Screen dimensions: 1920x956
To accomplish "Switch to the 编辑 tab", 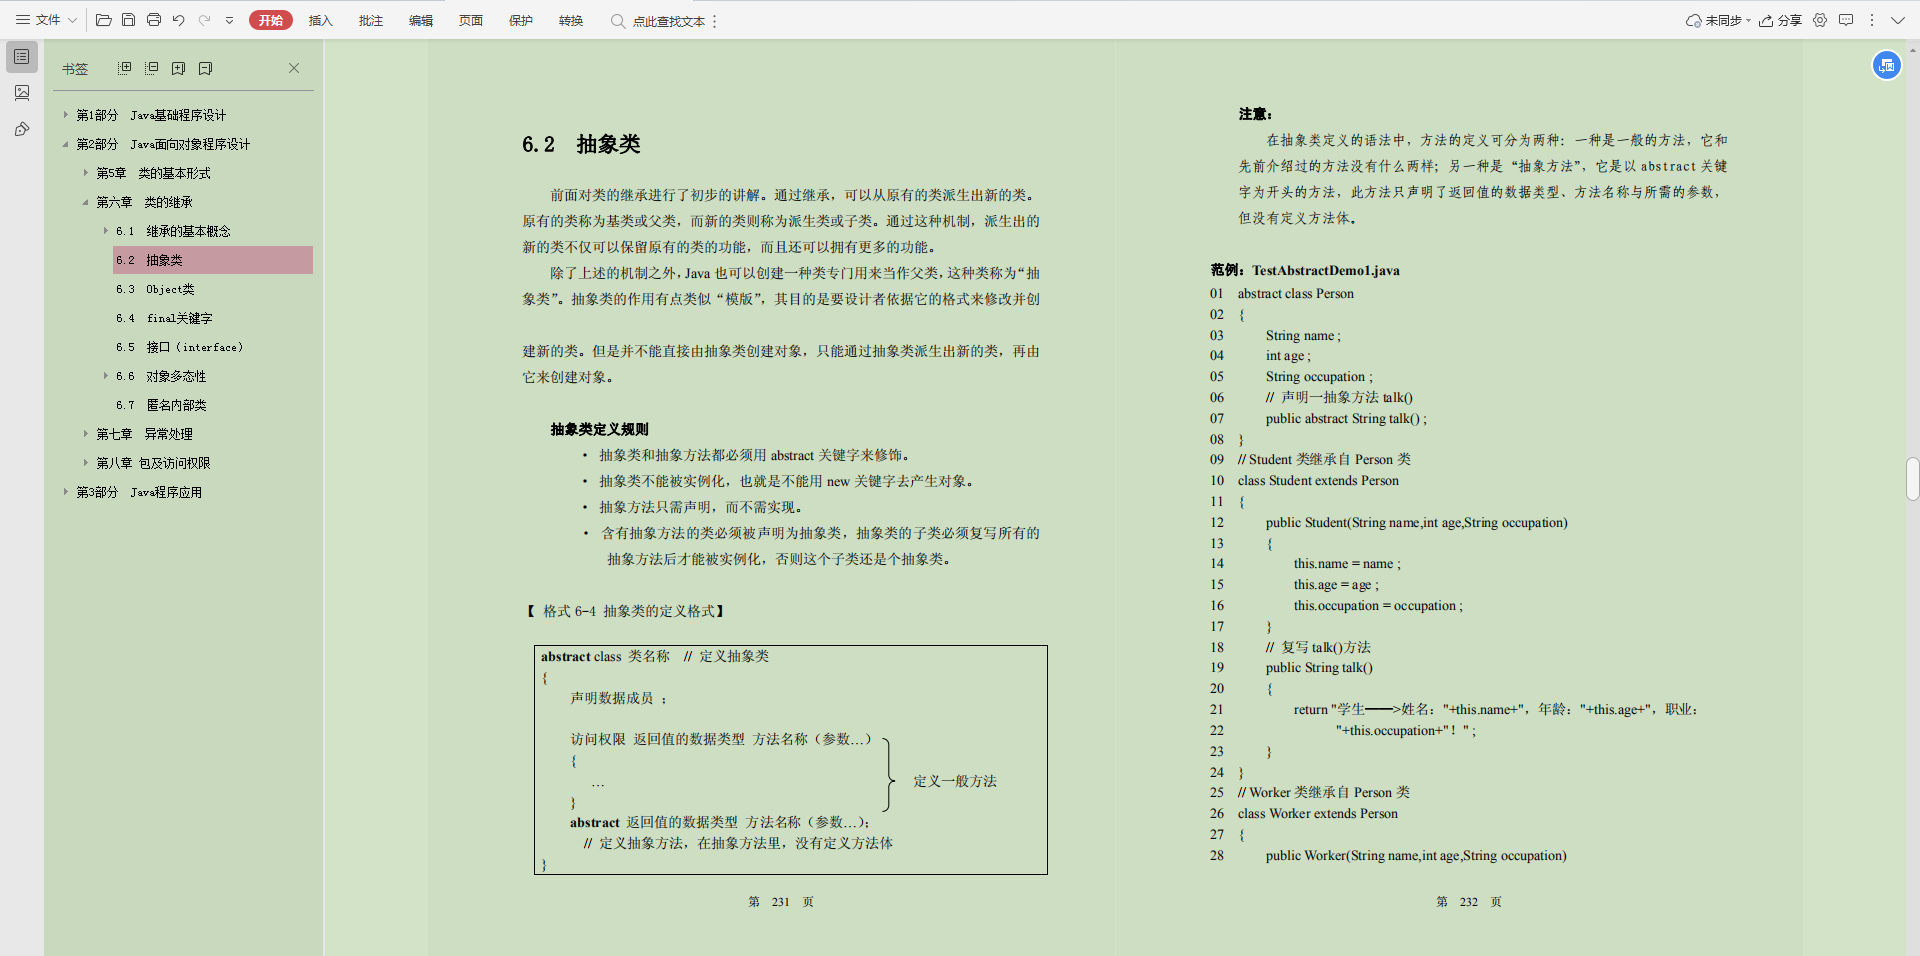I will pyautogui.click(x=420, y=20).
